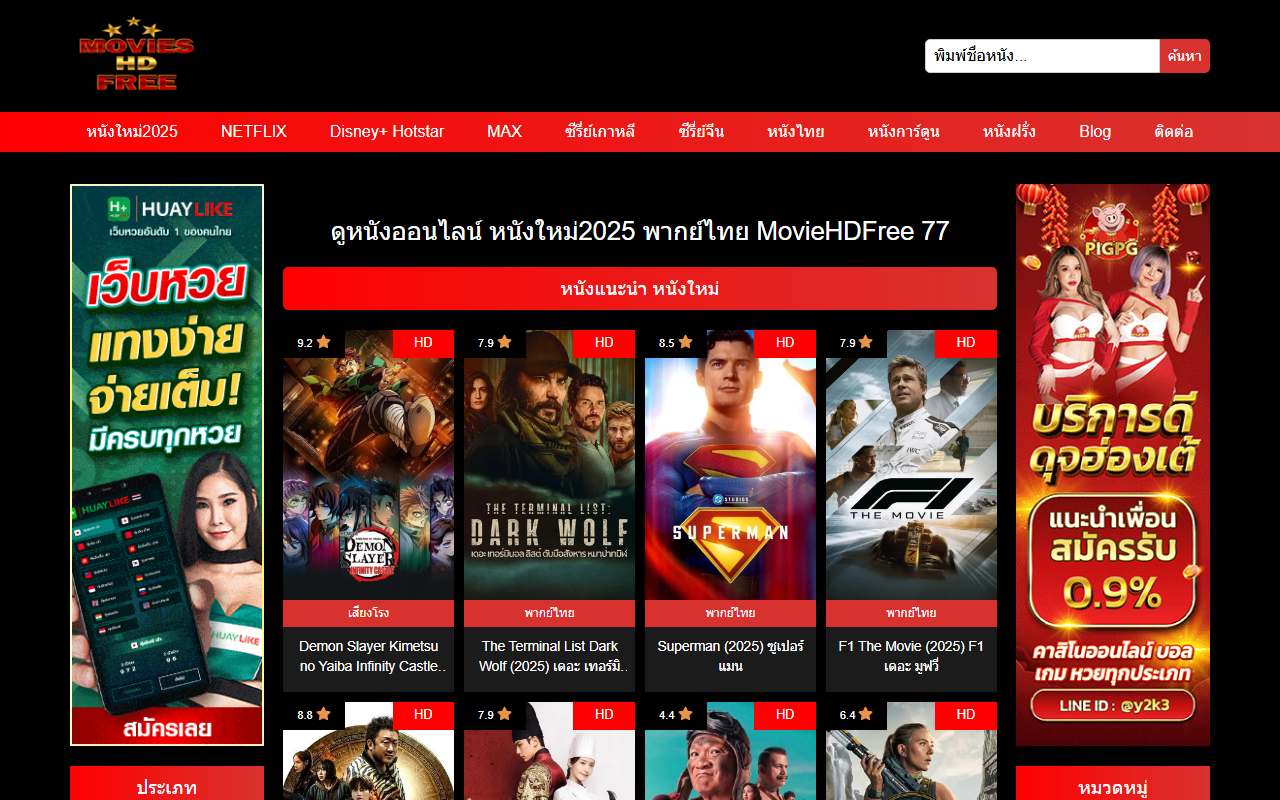Click the 7.9 star rating on F1 The Movie
Image resolution: width=1280 pixels, height=800 pixels.
(857, 343)
